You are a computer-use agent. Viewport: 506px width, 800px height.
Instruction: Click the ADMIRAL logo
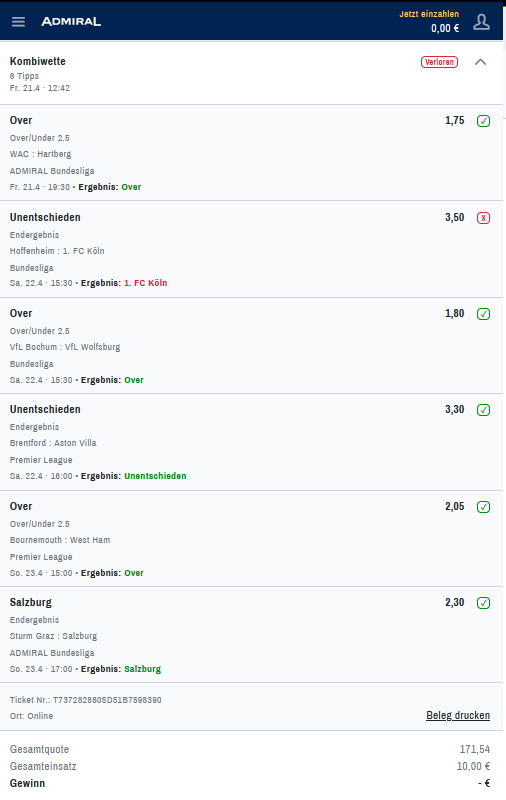71,21
